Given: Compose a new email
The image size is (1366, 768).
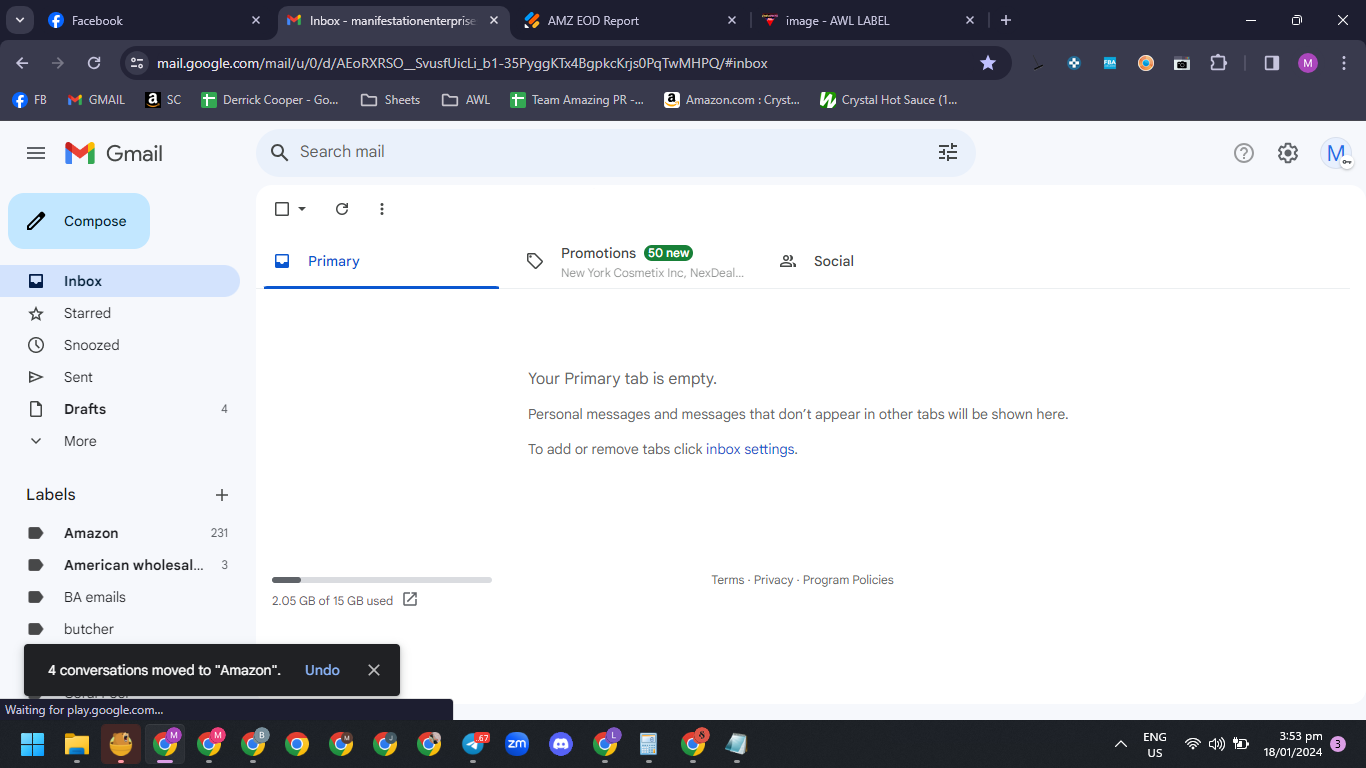Looking at the screenshot, I should [x=79, y=221].
